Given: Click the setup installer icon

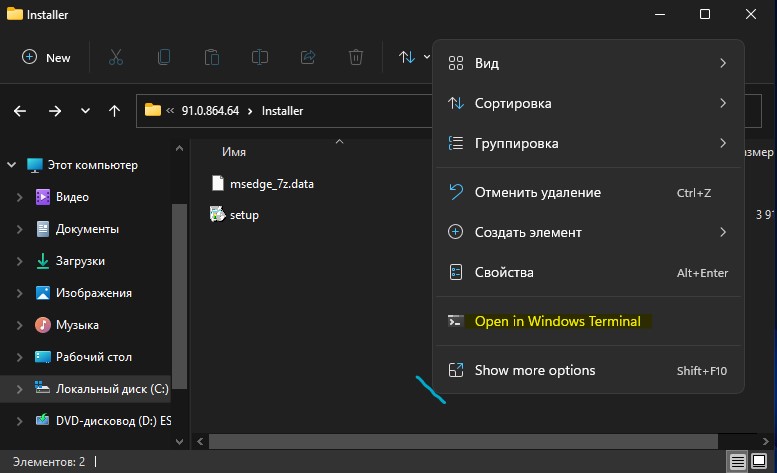Looking at the screenshot, I should pyautogui.click(x=218, y=214).
